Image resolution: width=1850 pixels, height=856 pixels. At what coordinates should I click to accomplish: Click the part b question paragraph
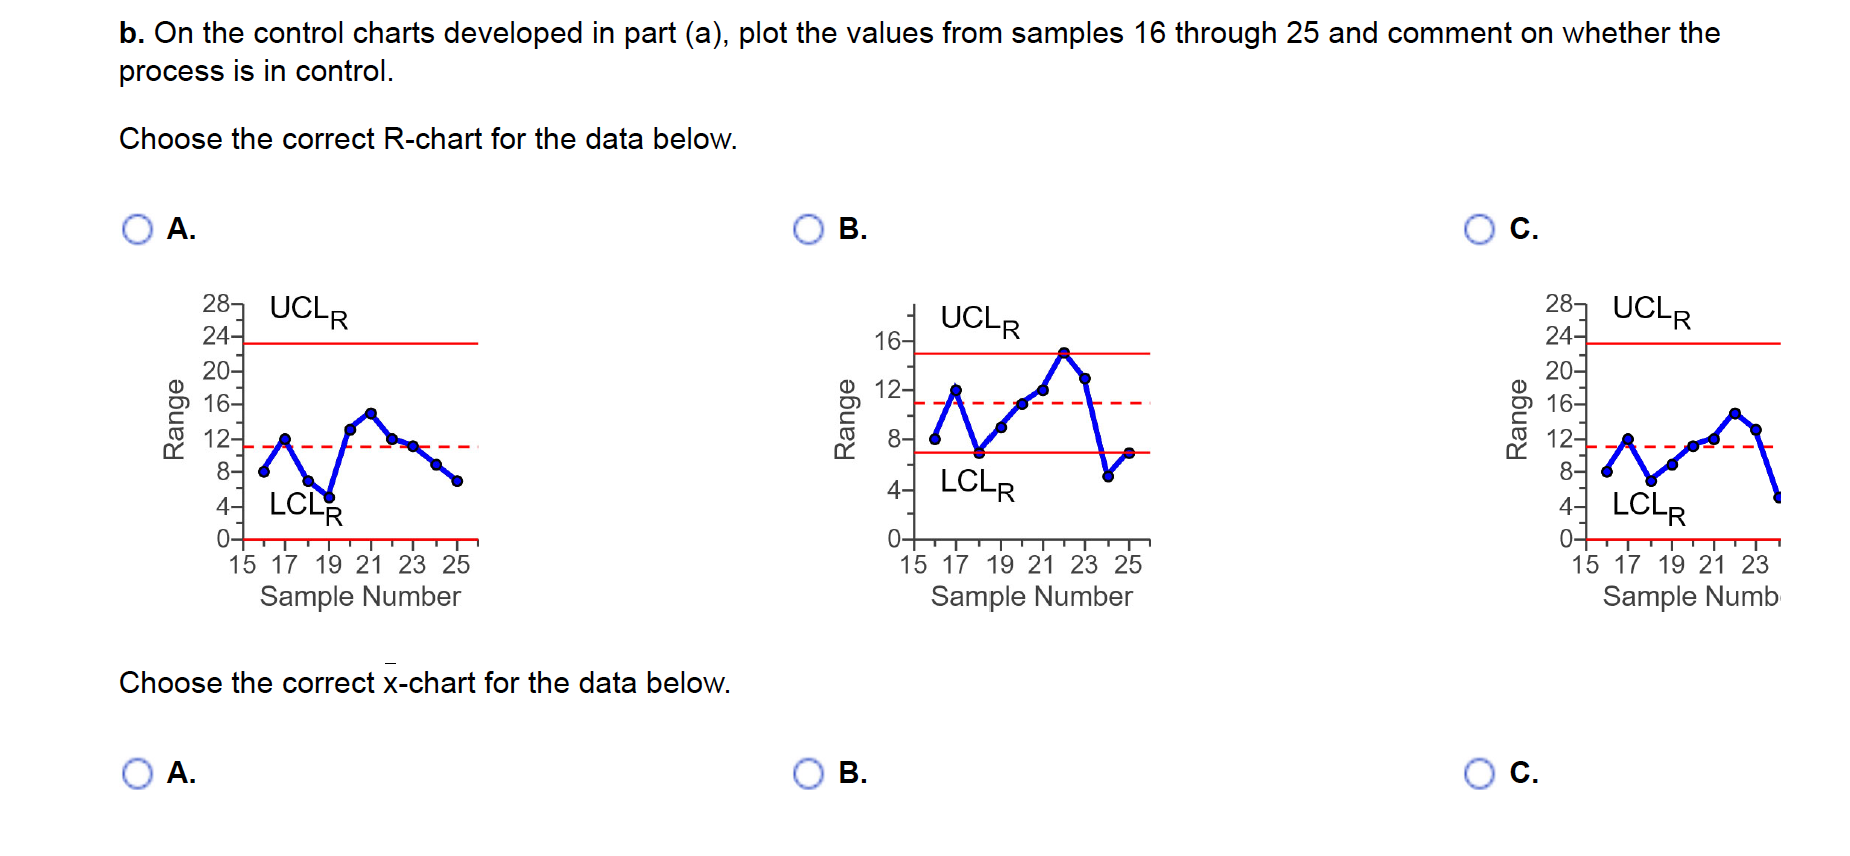click(918, 52)
